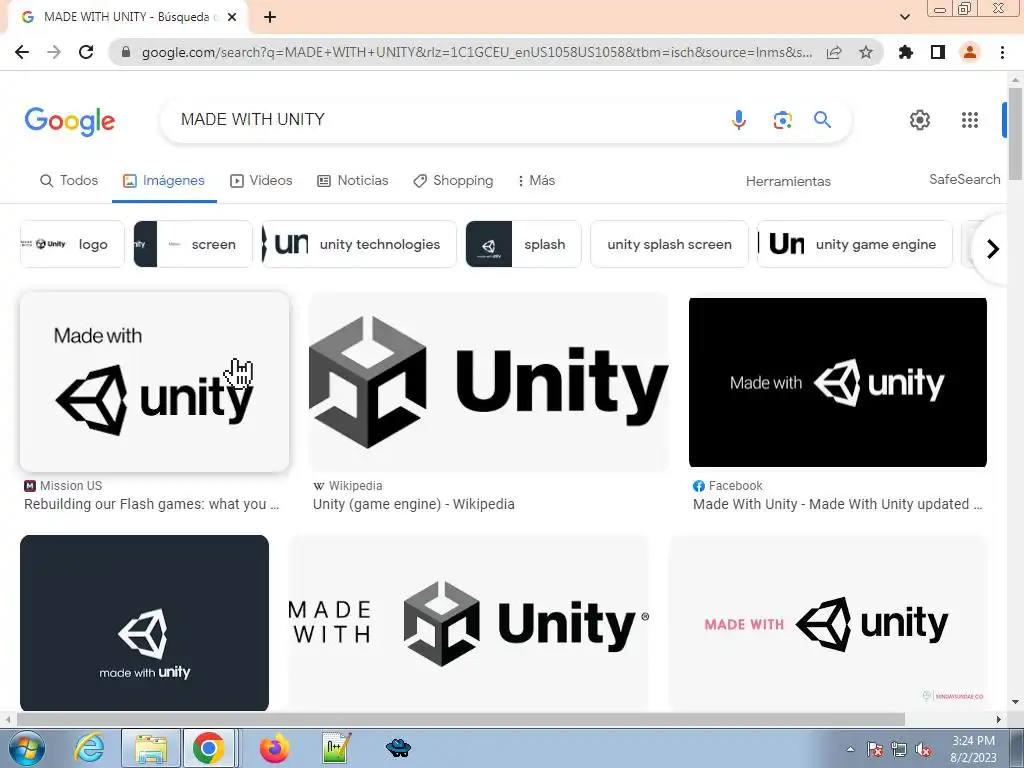
Task: Open the Facebook black Made with unity image
Action: click(838, 383)
